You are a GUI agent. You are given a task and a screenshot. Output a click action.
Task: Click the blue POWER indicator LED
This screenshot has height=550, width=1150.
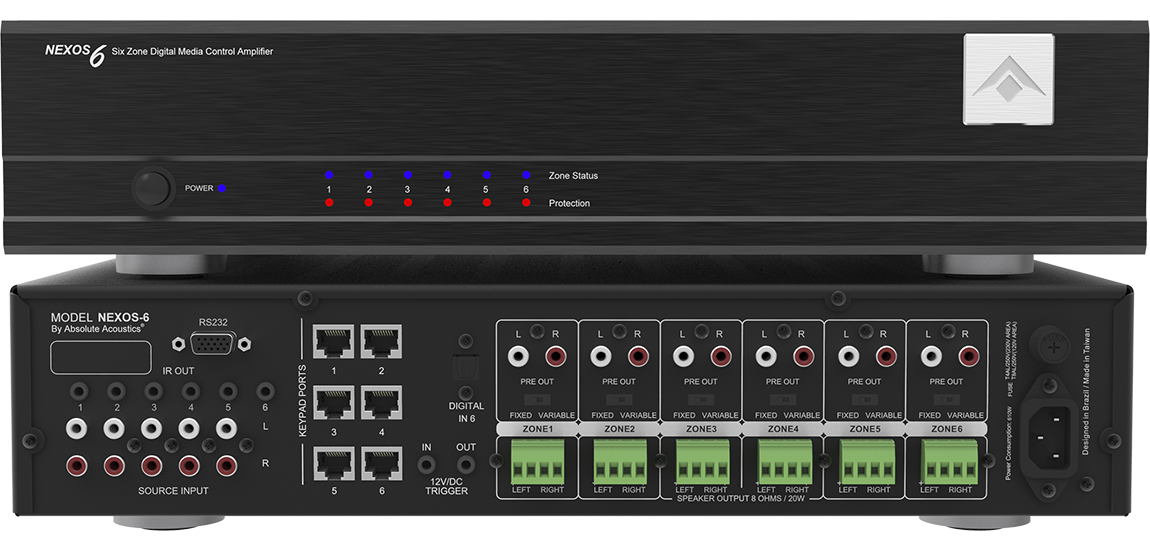point(221,188)
